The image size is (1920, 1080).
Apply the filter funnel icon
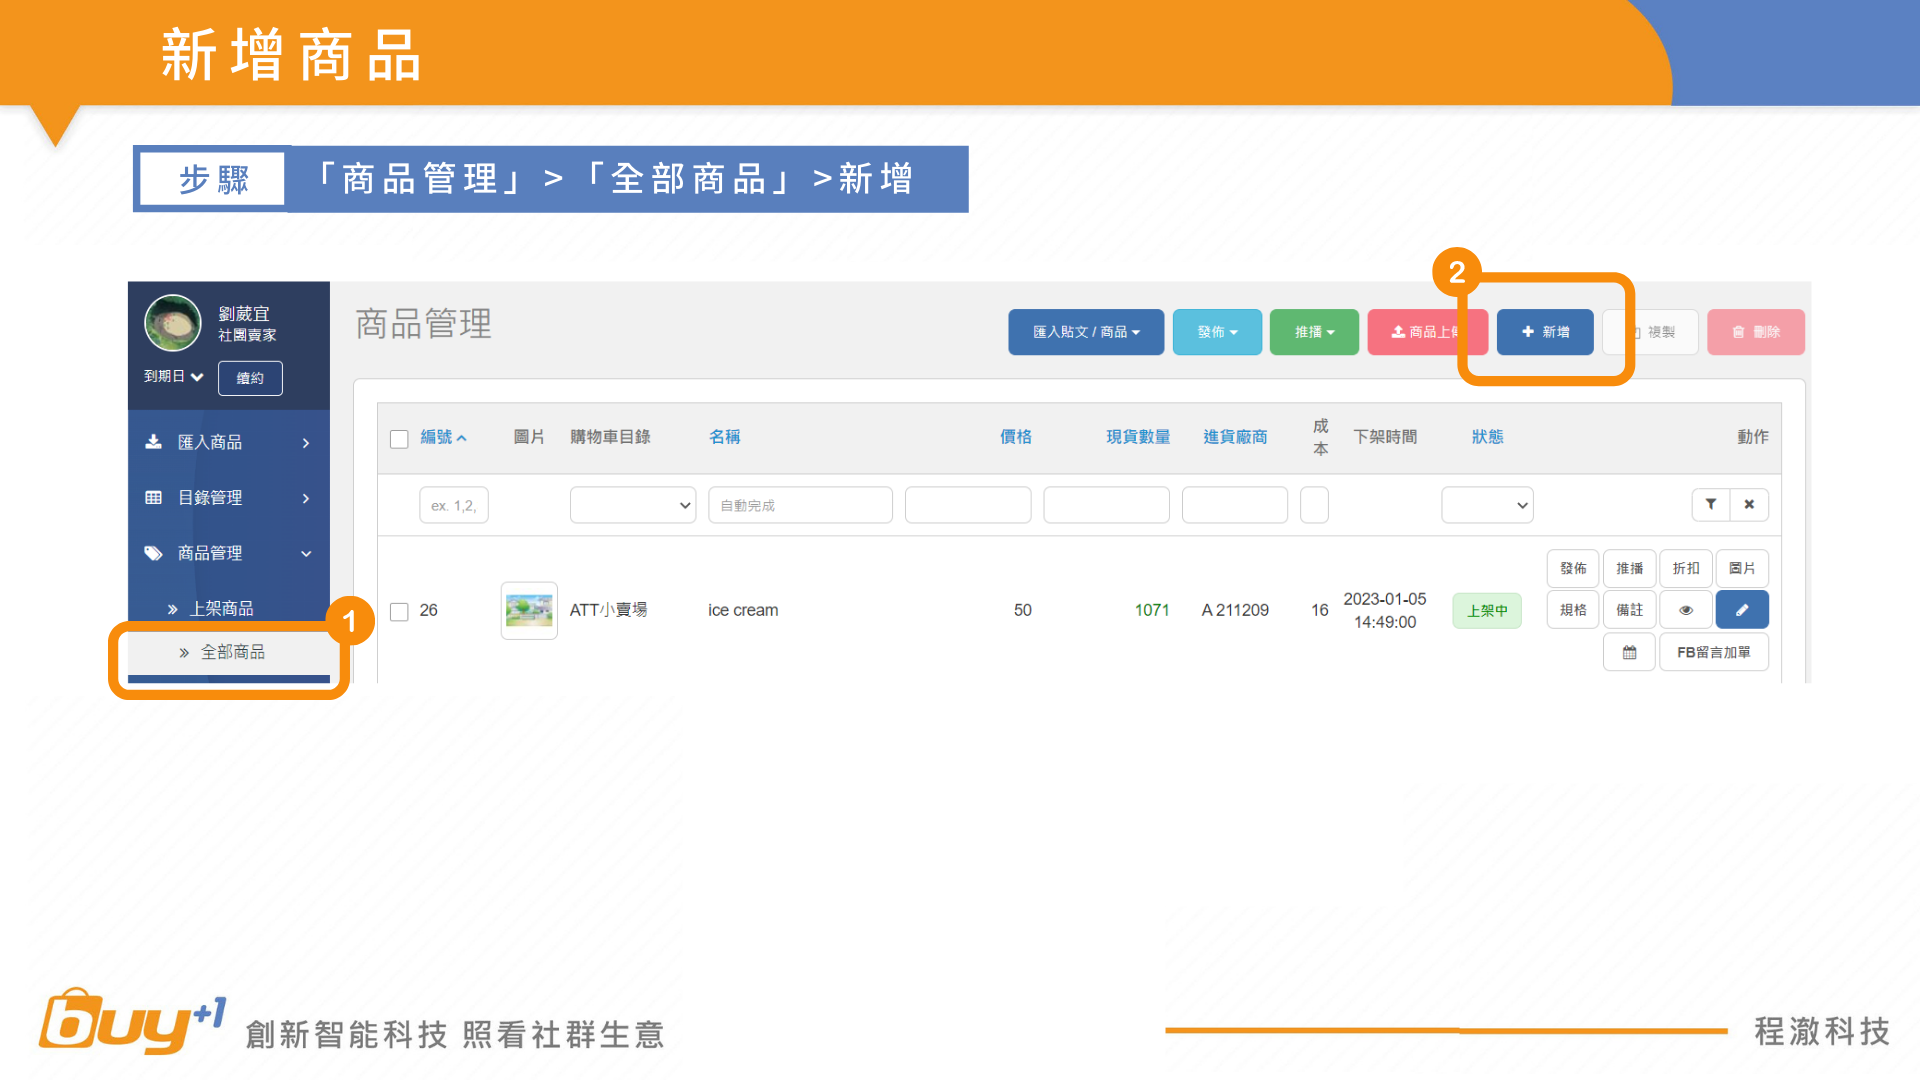tap(1710, 505)
